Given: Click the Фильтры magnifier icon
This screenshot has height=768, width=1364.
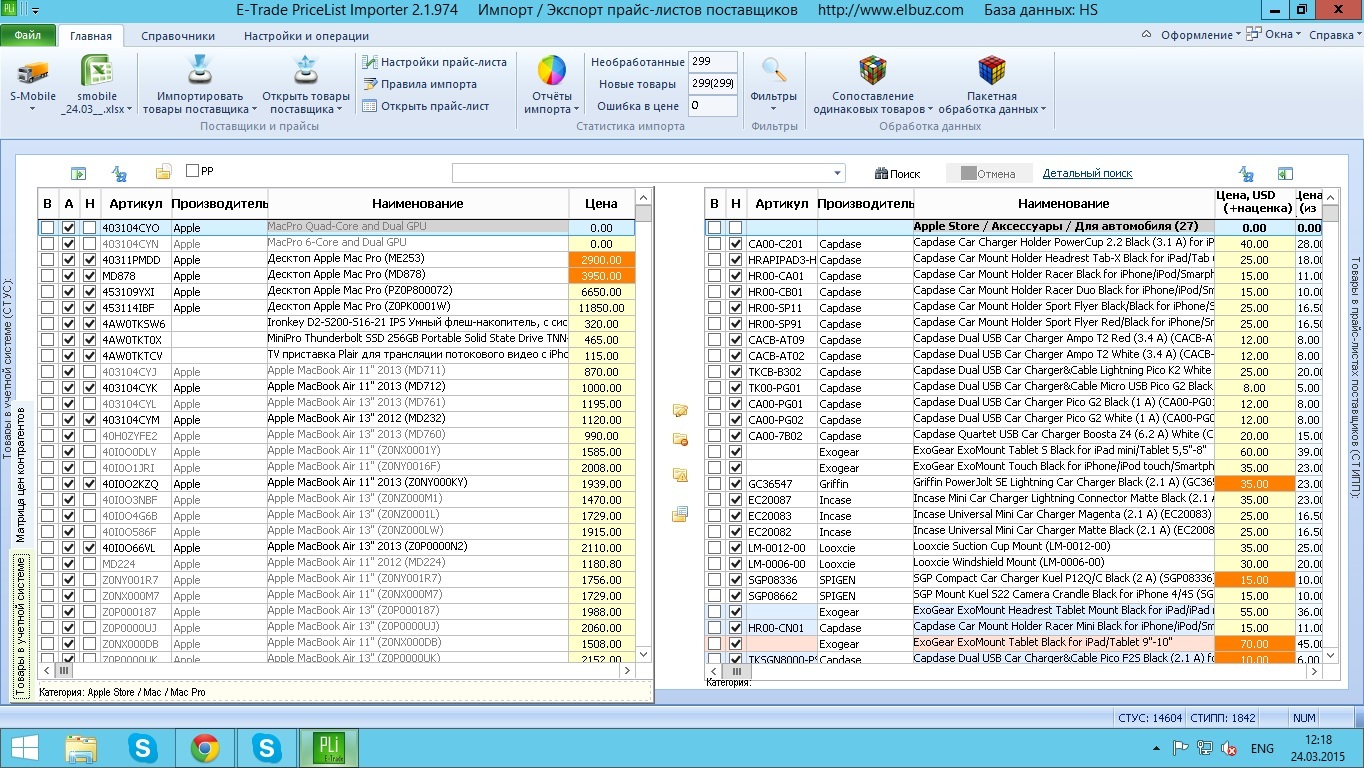Looking at the screenshot, I should 774,70.
